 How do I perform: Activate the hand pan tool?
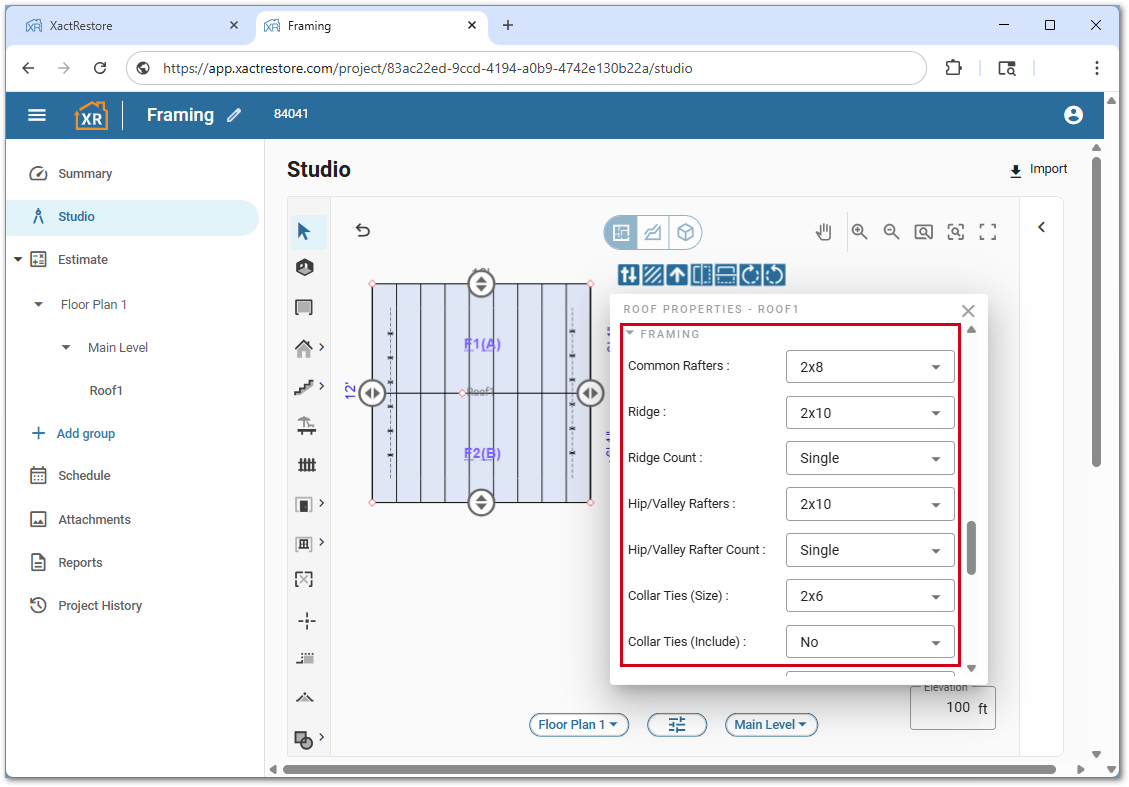[x=823, y=232]
